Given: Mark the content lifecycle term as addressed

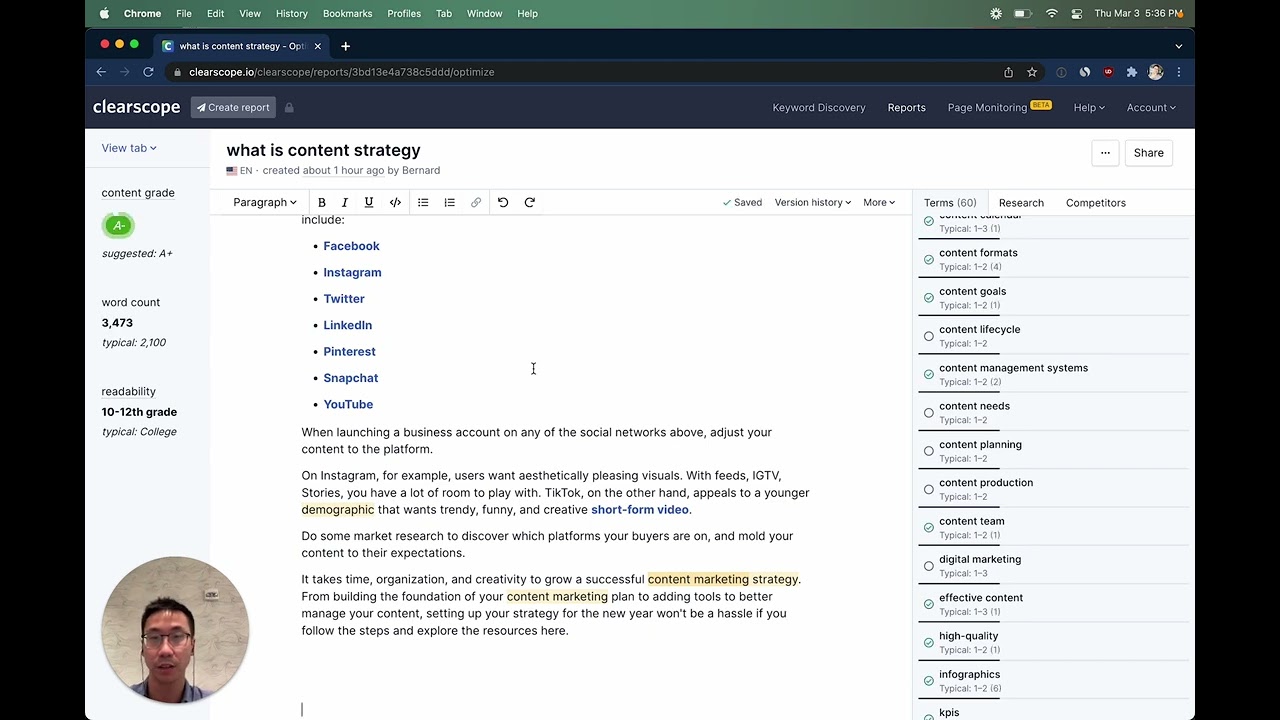Looking at the screenshot, I should tap(928, 335).
